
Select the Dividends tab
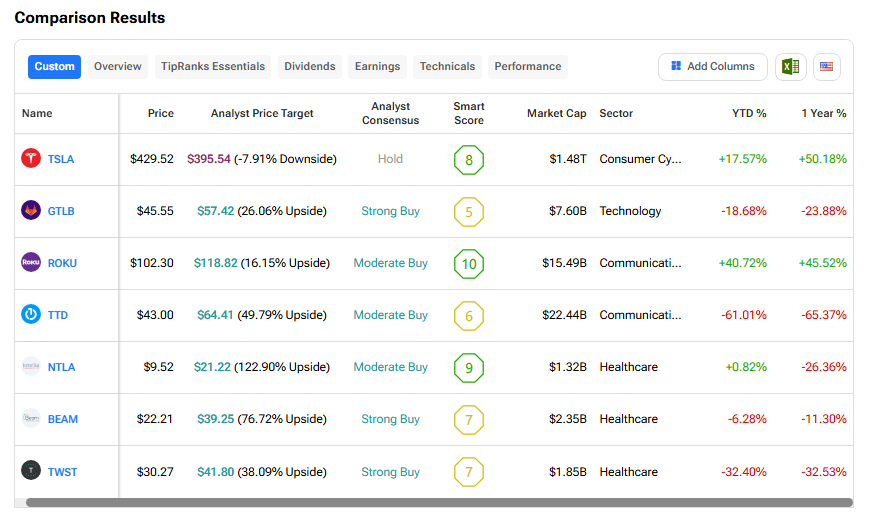[309, 67]
